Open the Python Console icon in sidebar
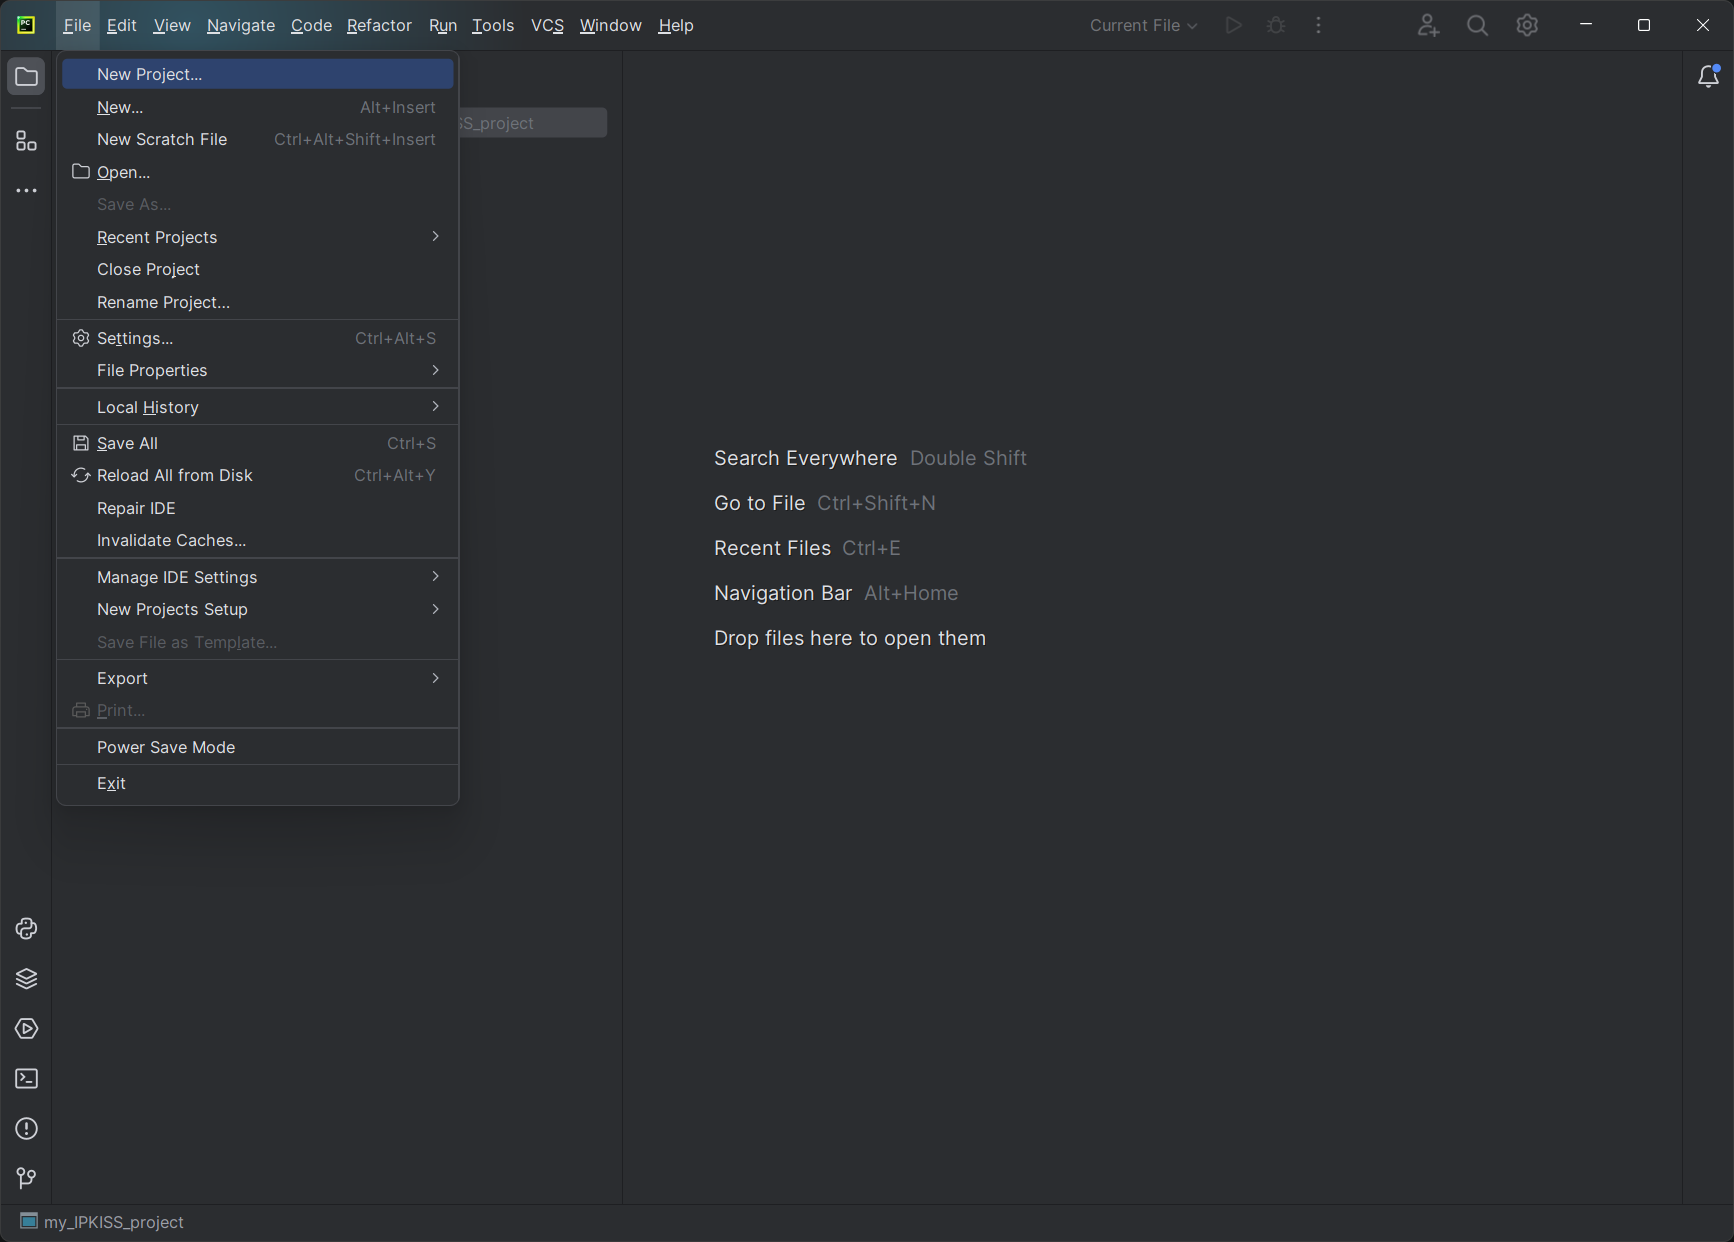Screen dimensions: 1734x1242 coord(26,929)
